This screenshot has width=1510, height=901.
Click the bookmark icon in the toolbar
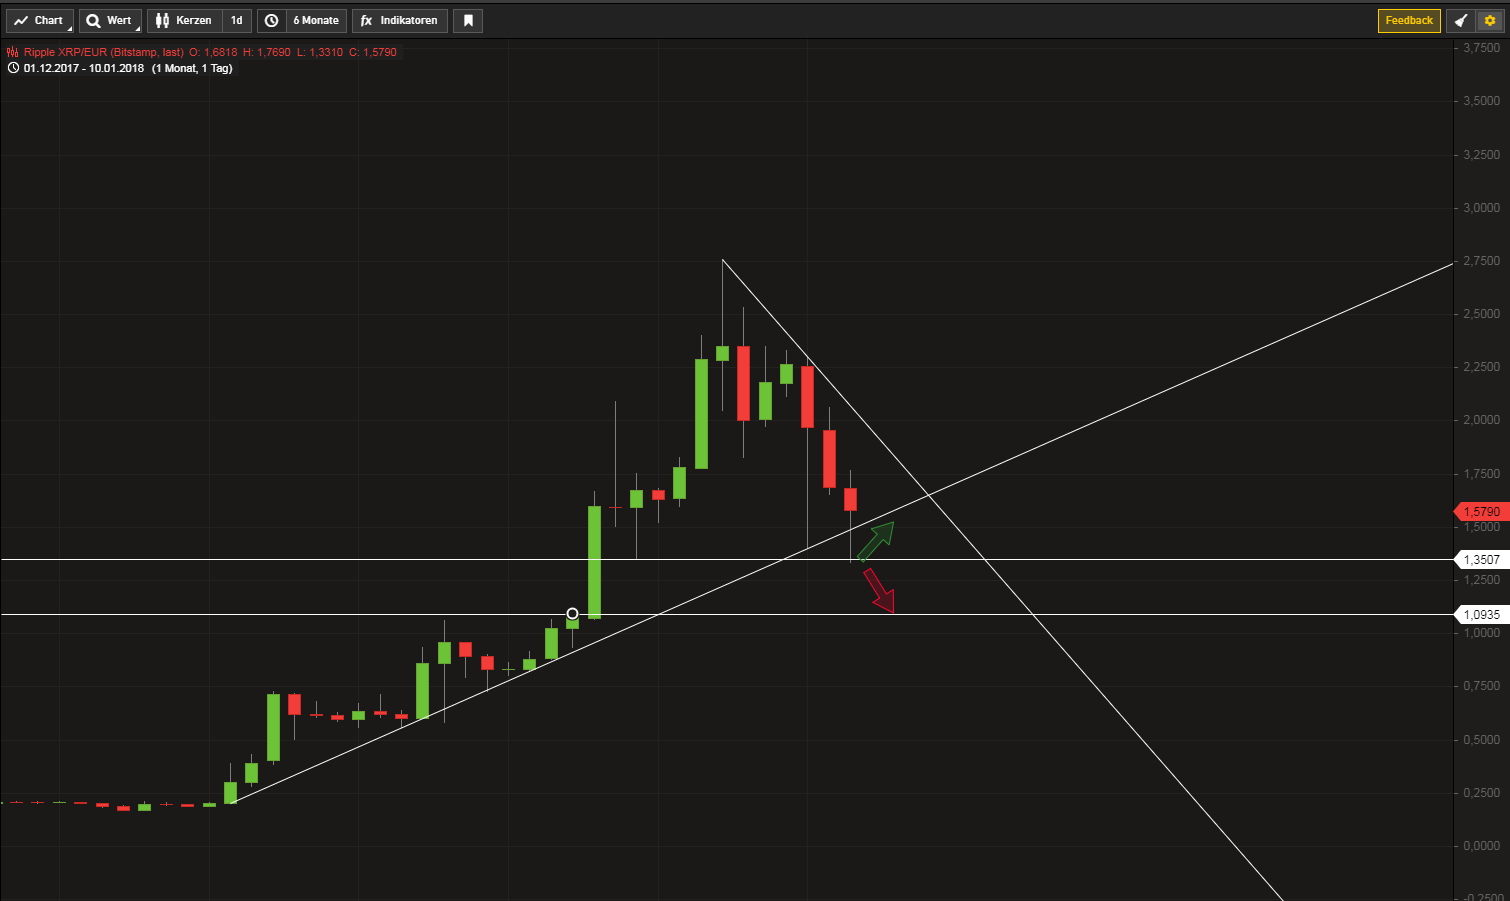[x=468, y=20]
